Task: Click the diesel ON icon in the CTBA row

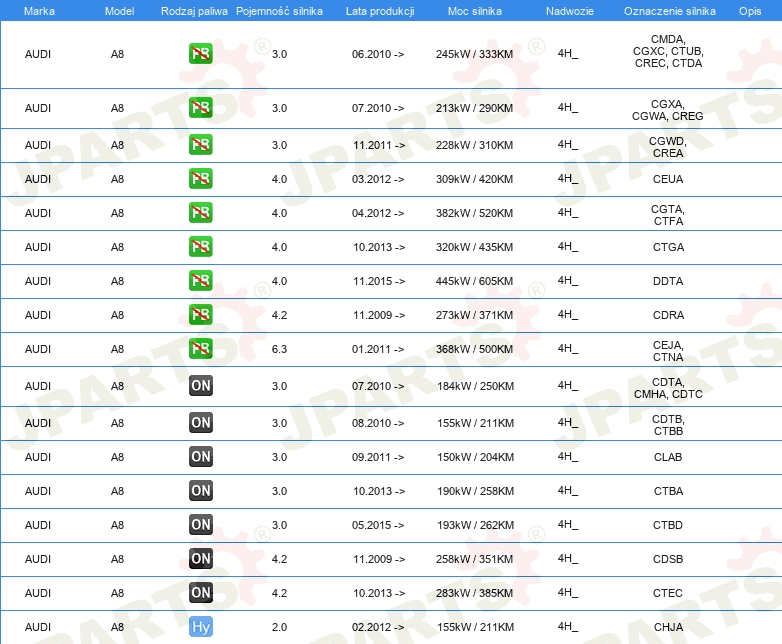Action: click(200, 490)
